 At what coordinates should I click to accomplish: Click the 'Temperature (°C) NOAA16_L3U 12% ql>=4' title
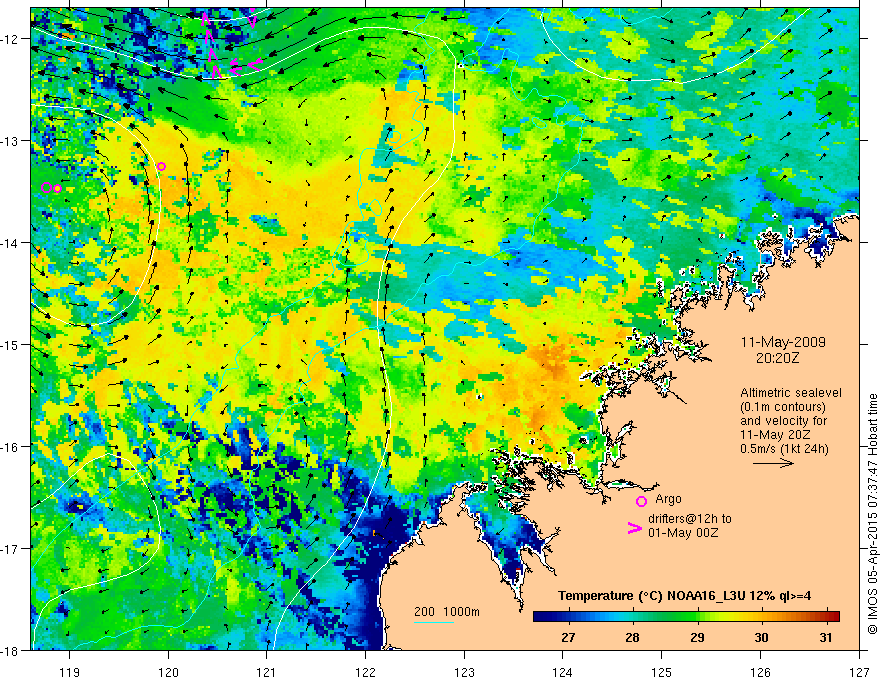pyautogui.click(x=684, y=596)
